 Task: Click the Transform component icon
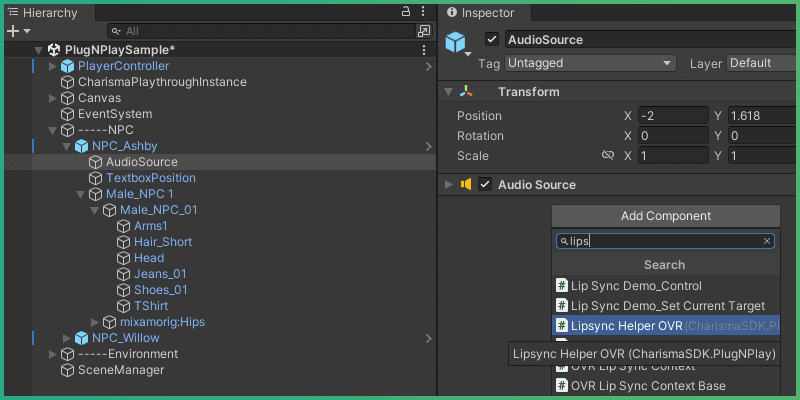pos(467,92)
